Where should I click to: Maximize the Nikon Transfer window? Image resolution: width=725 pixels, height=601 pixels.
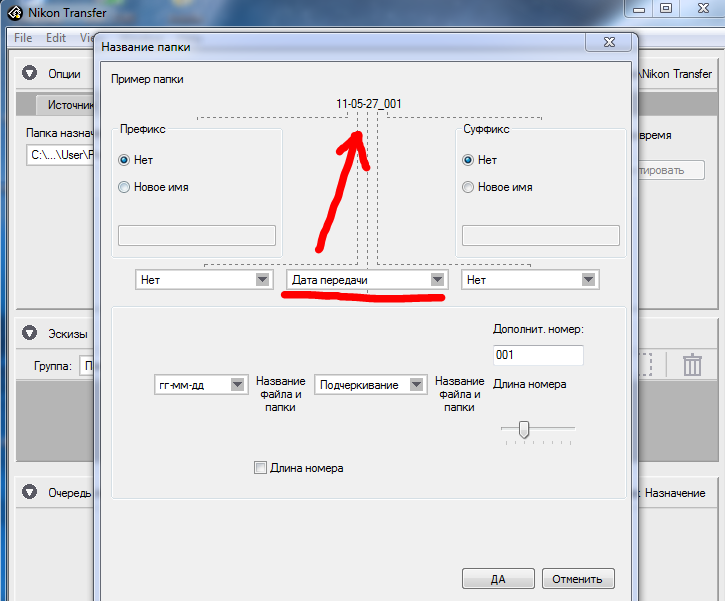pyautogui.click(x=666, y=9)
